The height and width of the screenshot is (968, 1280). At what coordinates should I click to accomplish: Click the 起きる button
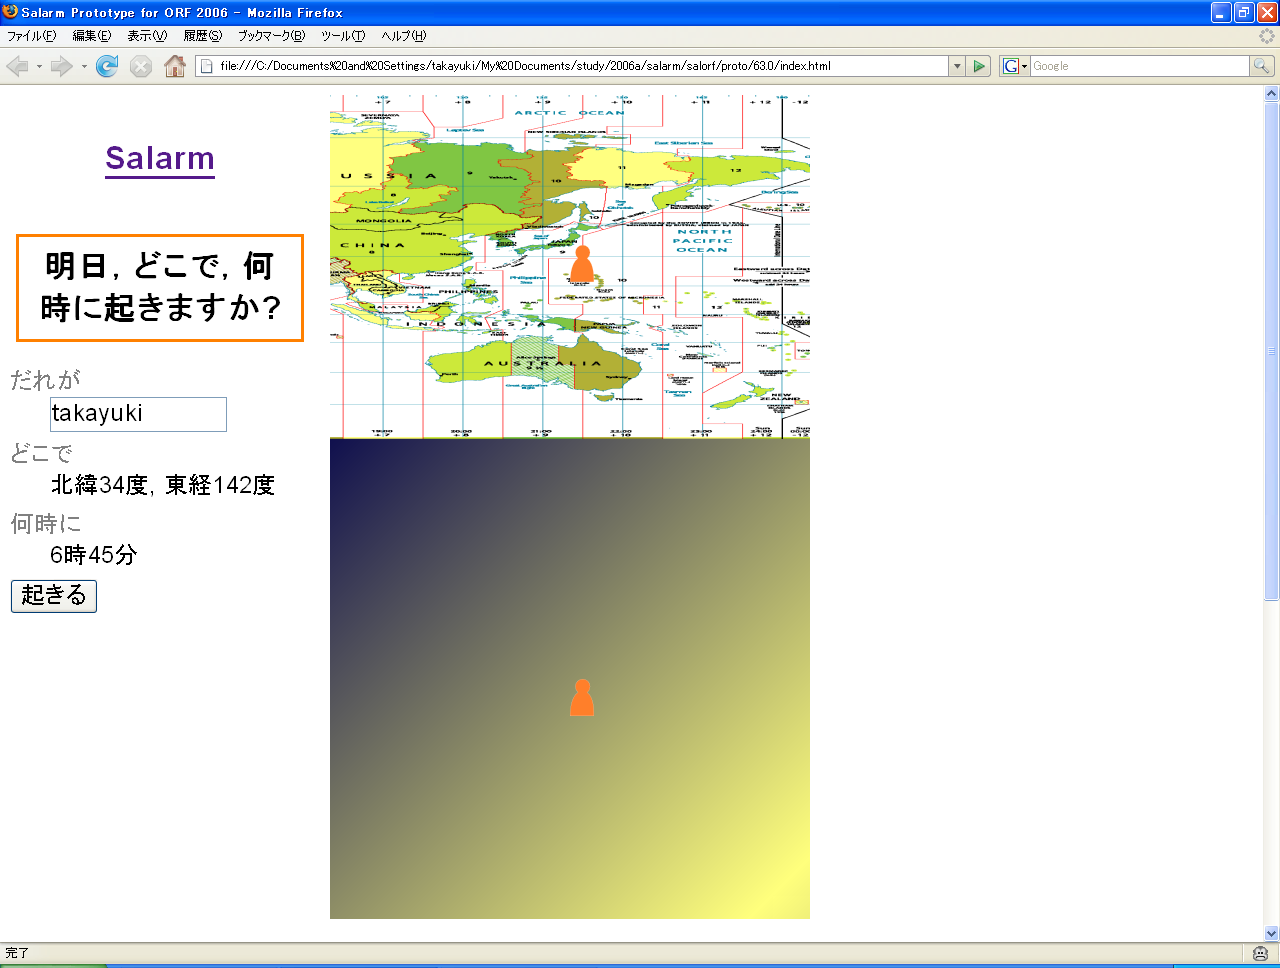54,596
